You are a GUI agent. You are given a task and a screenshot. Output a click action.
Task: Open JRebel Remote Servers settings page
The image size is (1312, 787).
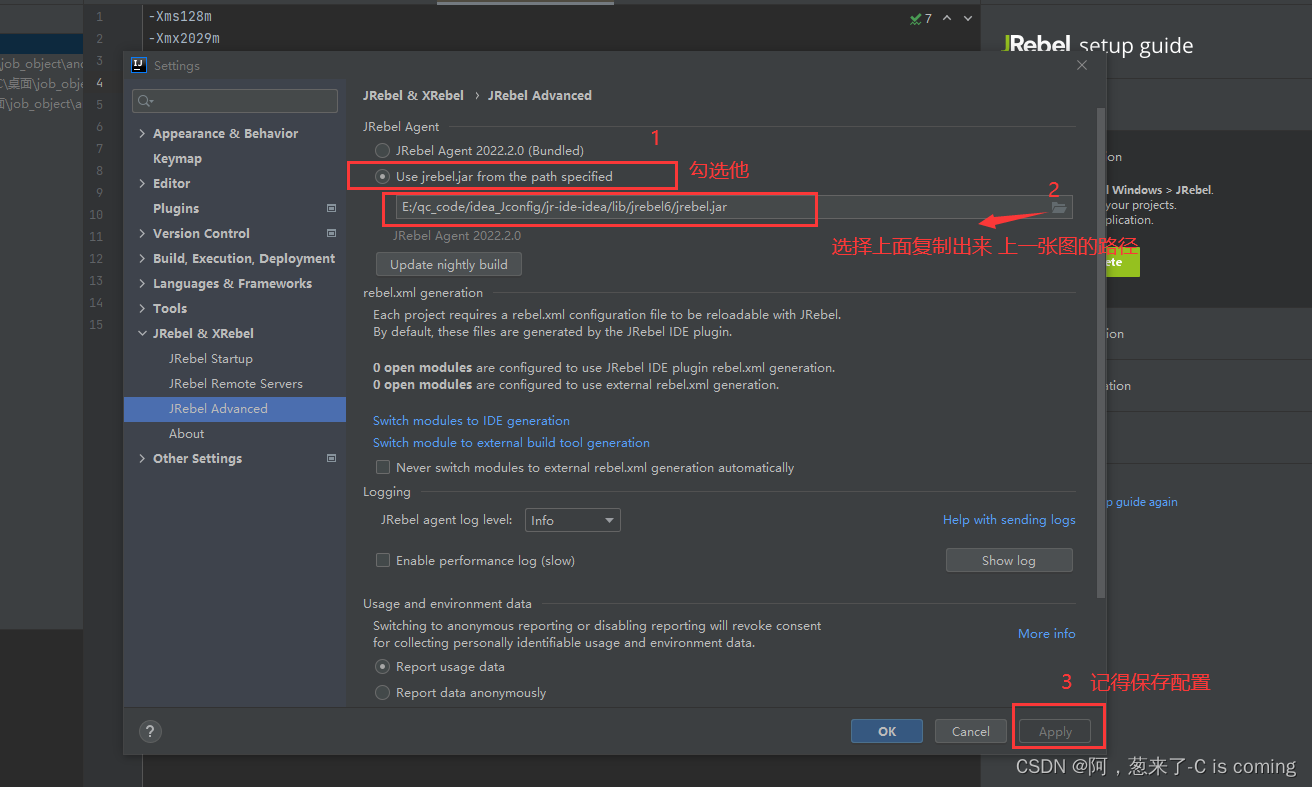(x=236, y=383)
